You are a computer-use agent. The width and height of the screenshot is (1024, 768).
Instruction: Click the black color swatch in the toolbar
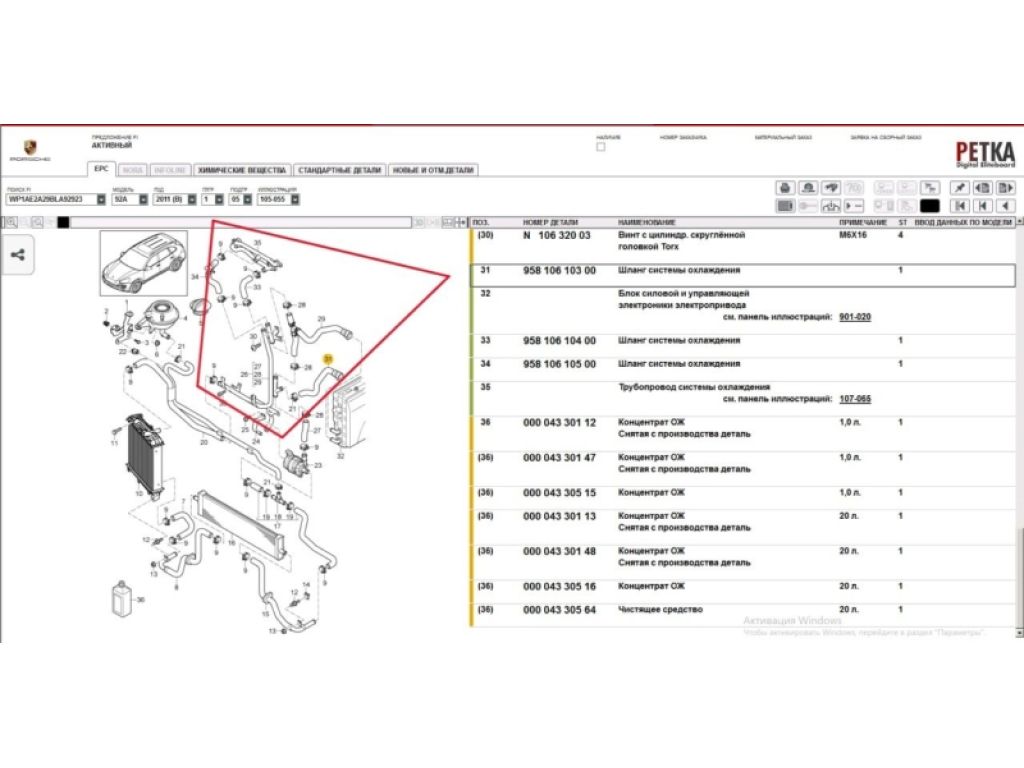929,206
